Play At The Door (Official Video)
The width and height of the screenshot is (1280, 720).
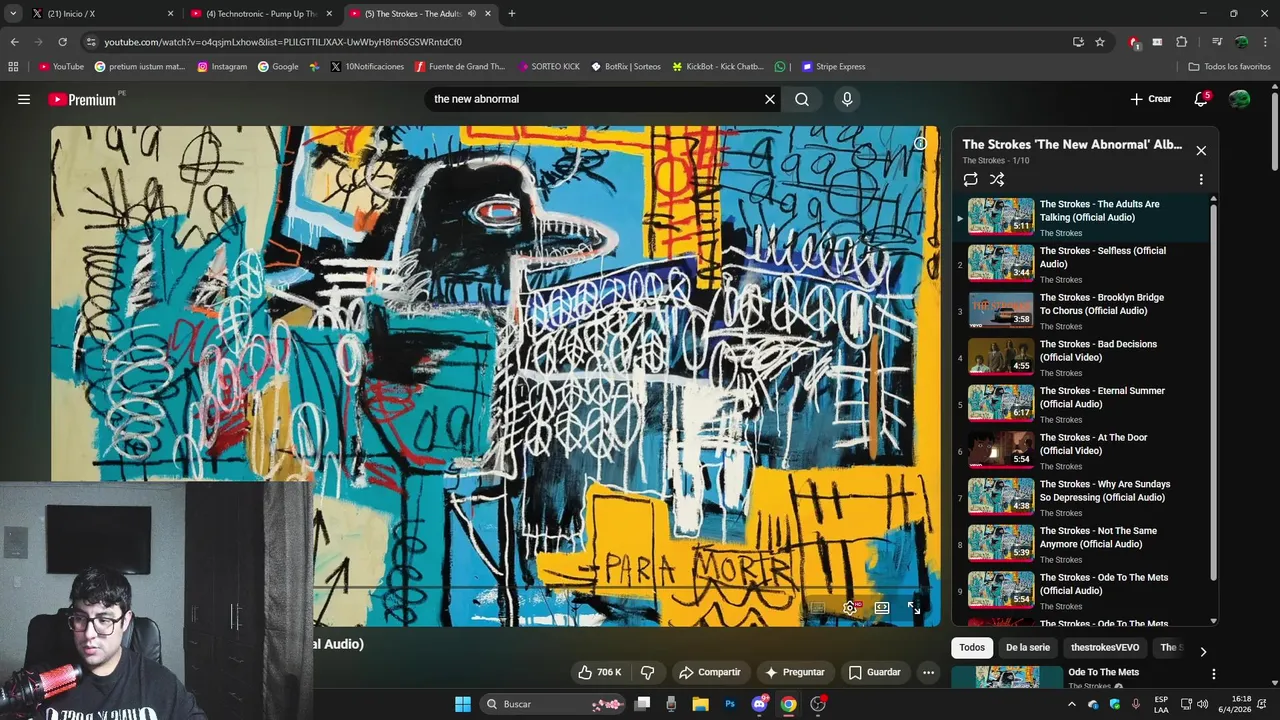[1082, 451]
